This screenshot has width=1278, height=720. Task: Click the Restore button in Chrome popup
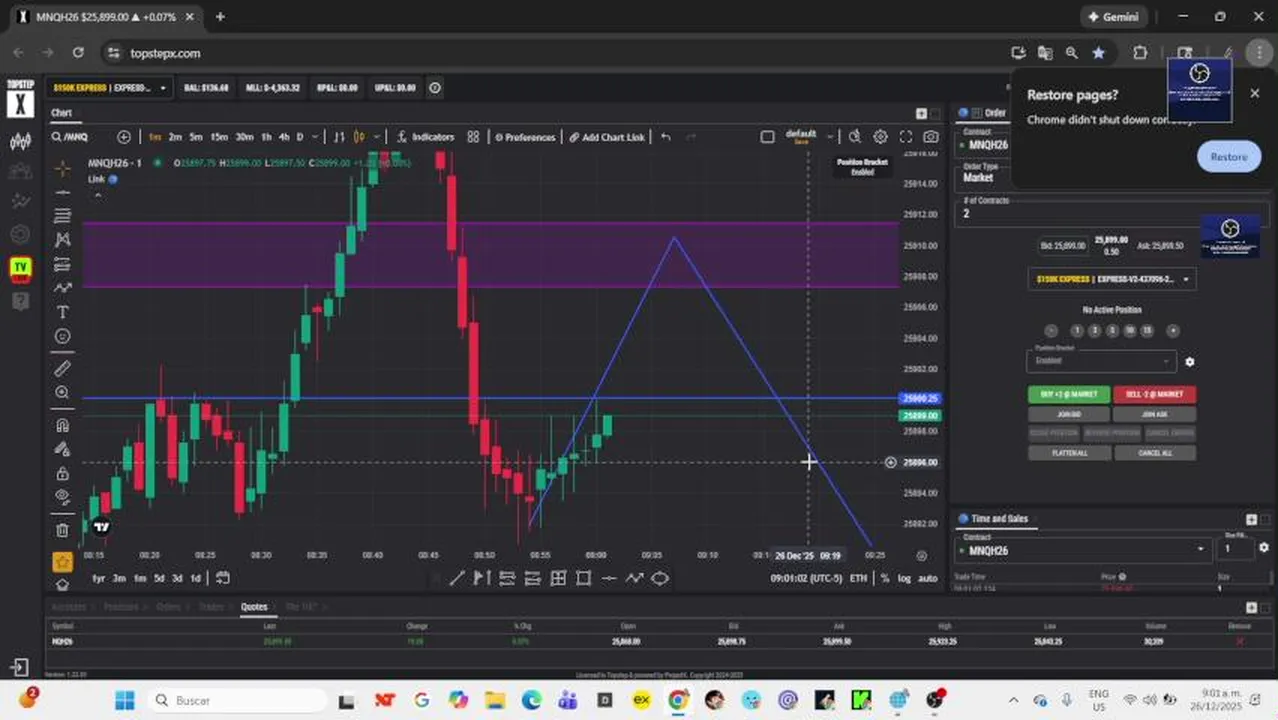(1229, 157)
